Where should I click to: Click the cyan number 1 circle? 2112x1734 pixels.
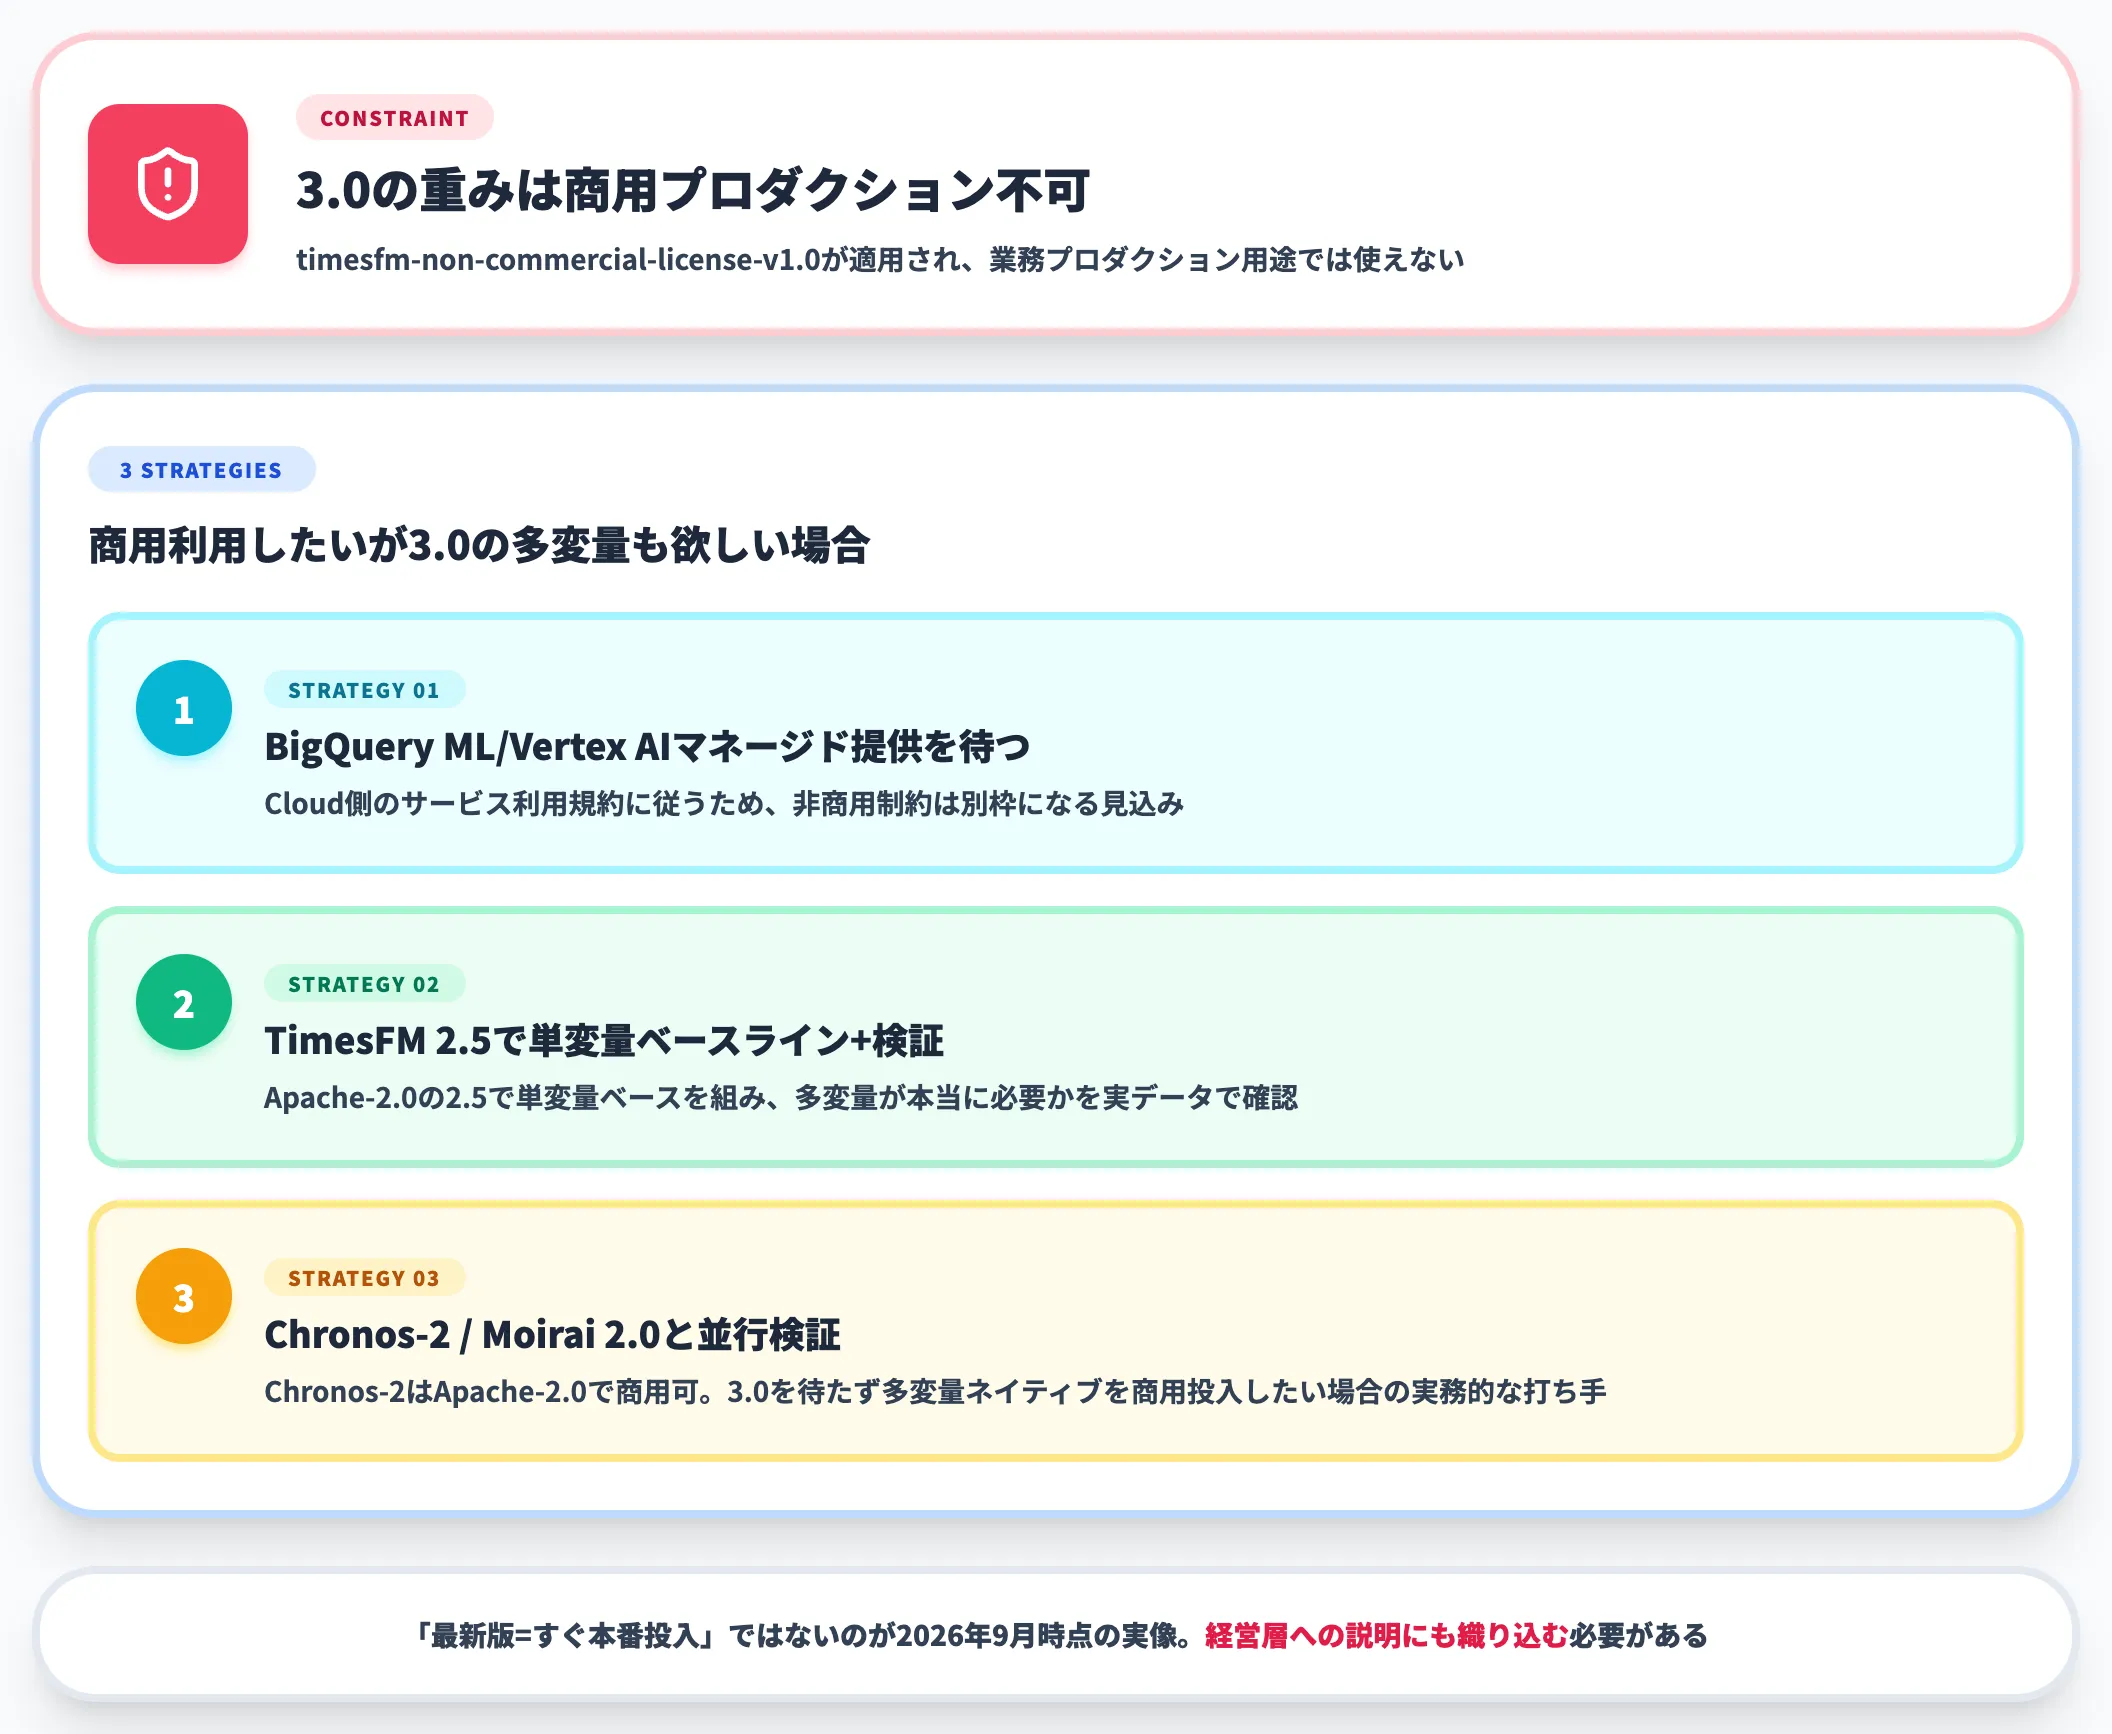[x=184, y=708]
